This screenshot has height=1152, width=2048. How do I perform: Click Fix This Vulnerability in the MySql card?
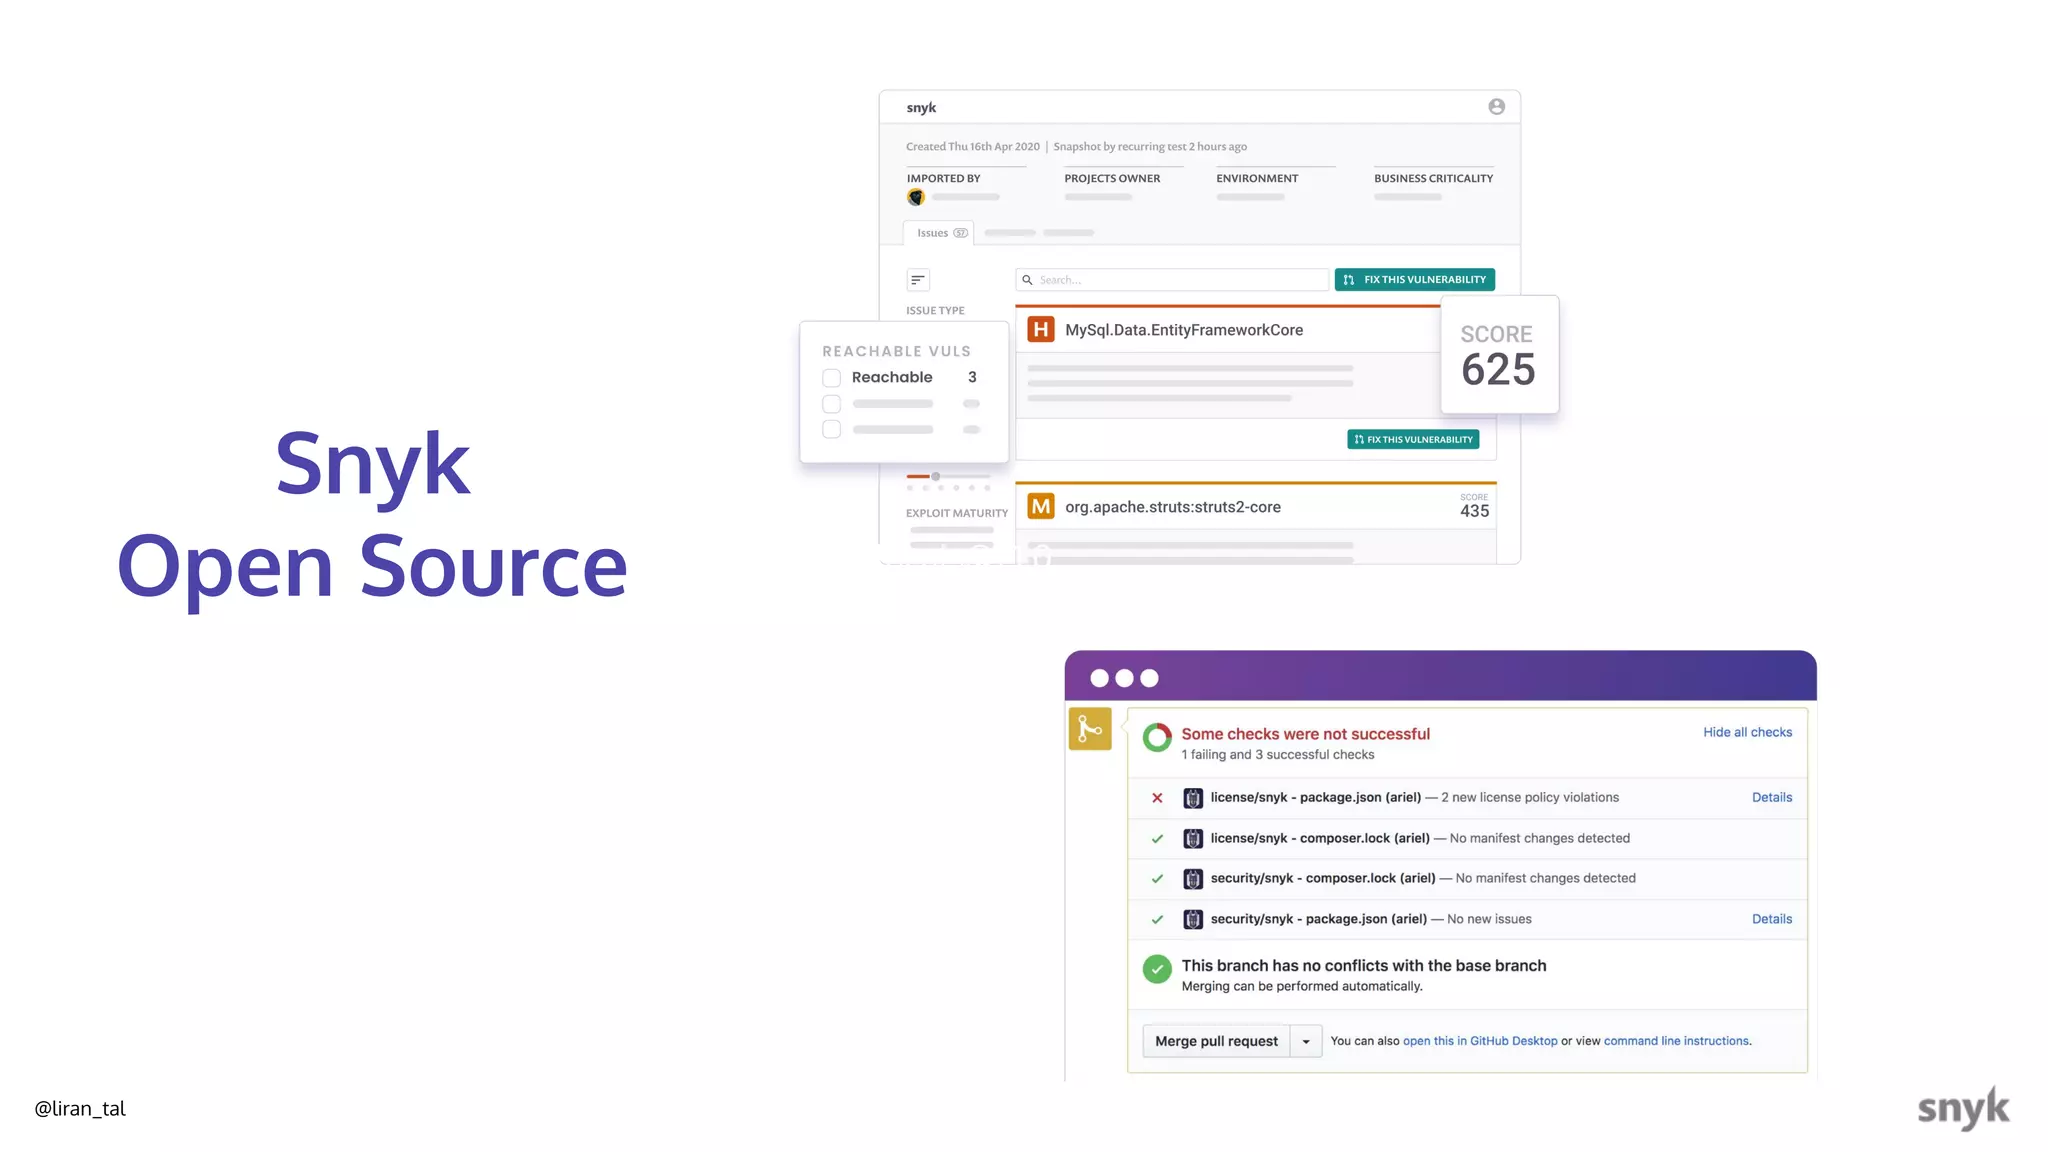pyautogui.click(x=1413, y=440)
